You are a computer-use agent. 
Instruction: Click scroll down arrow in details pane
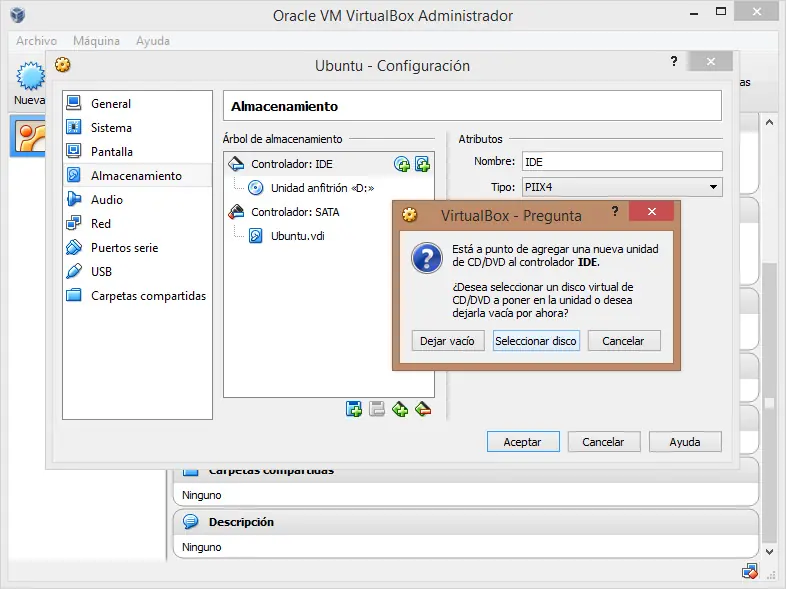tap(769, 551)
